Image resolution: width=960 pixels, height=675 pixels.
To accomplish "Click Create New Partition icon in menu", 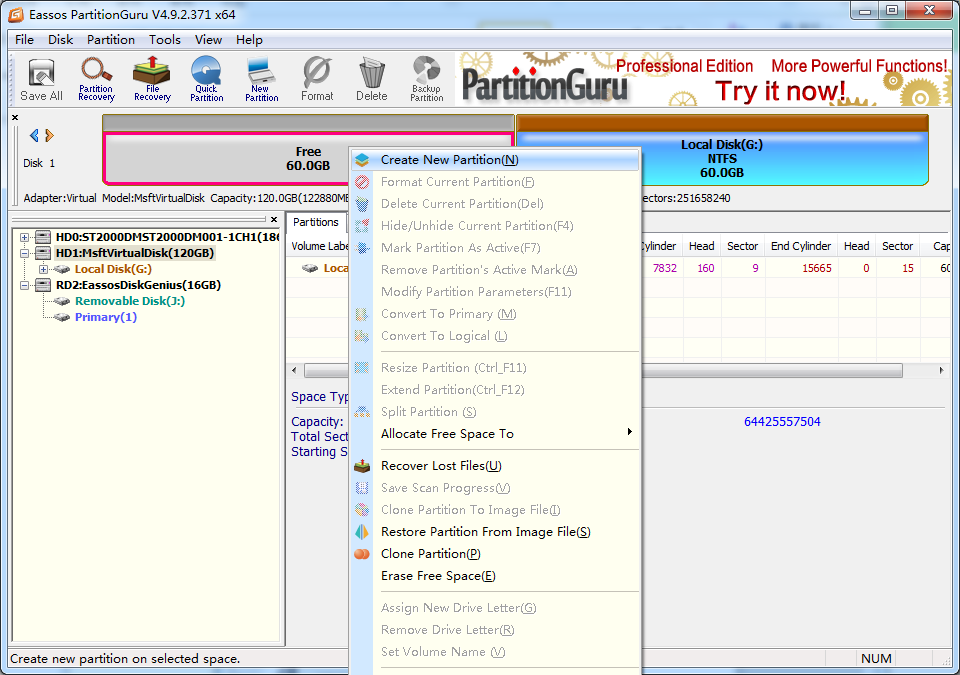I will point(362,160).
